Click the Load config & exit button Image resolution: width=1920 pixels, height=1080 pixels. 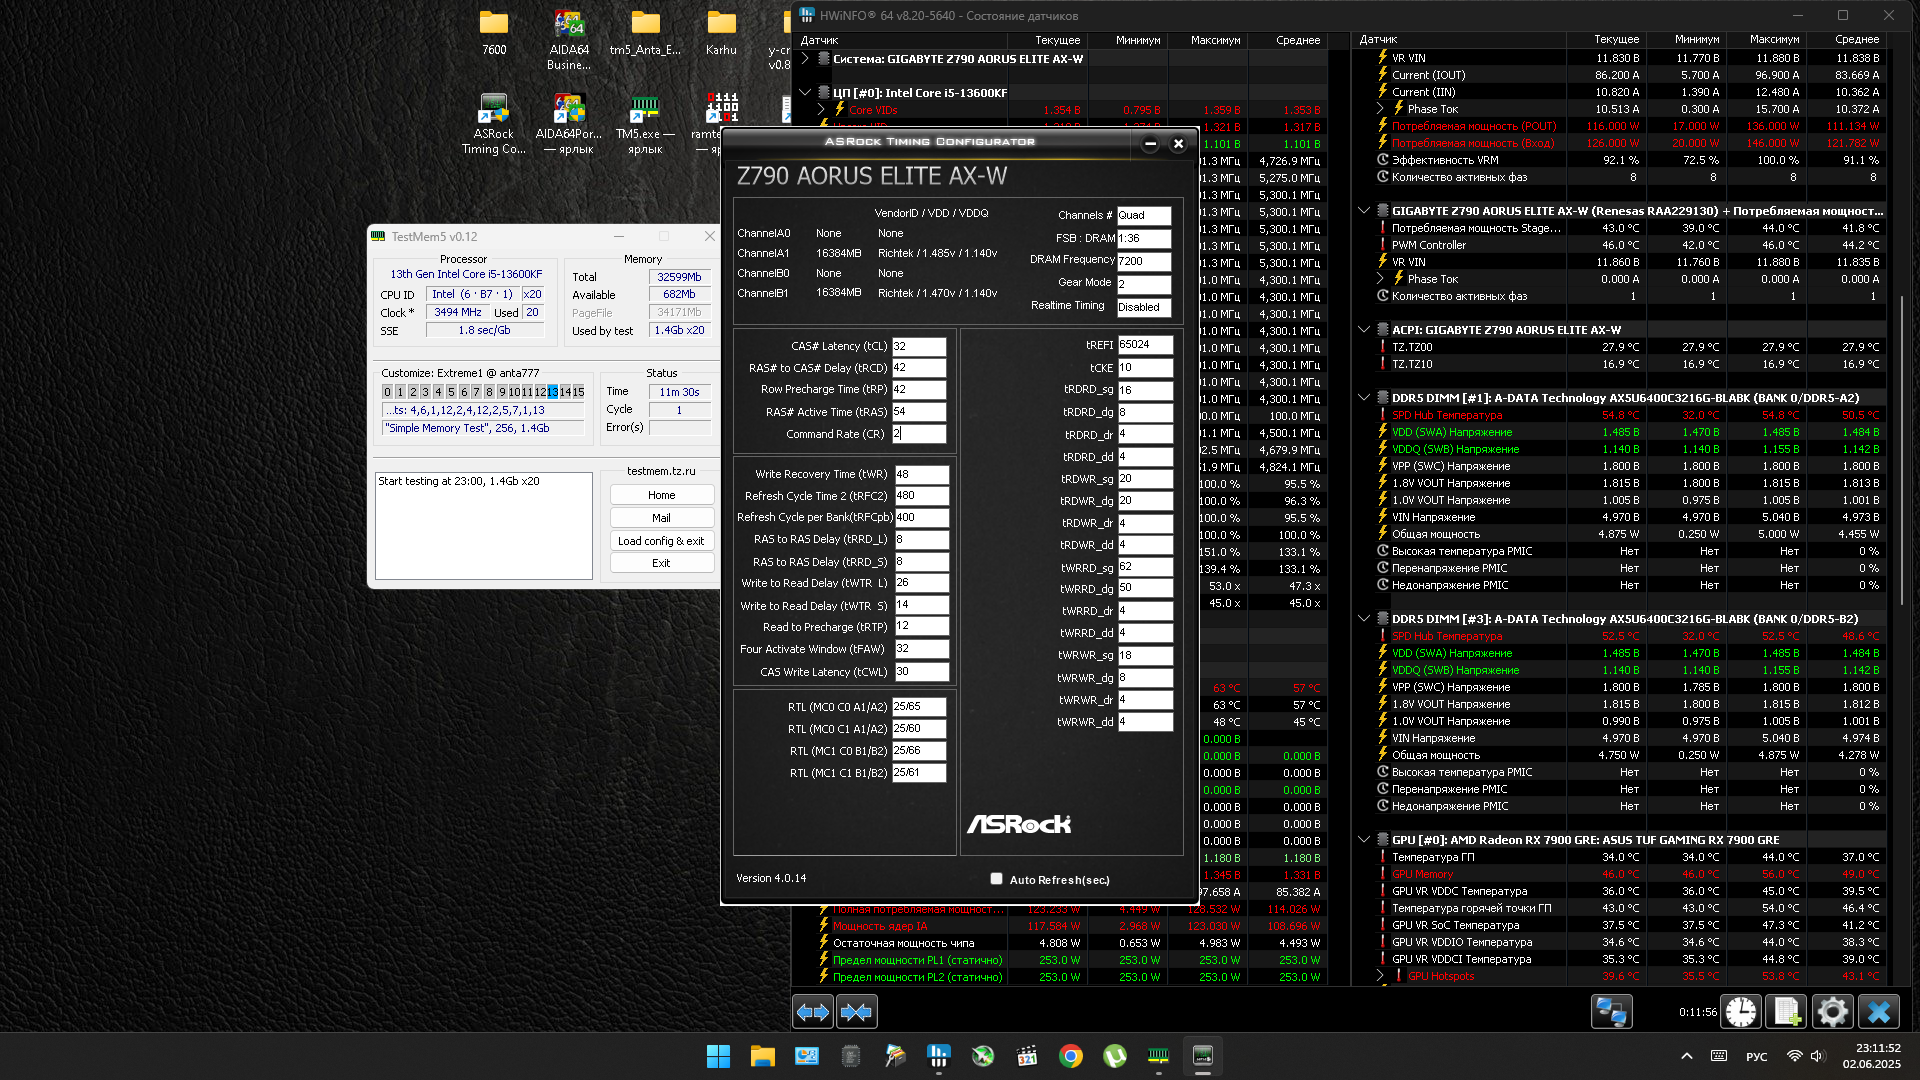pos(661,541)
